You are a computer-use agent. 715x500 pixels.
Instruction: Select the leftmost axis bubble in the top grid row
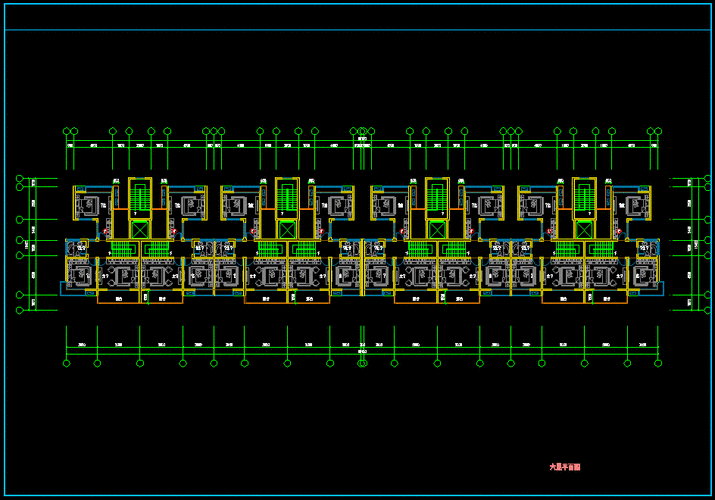[x=67, y=131]
